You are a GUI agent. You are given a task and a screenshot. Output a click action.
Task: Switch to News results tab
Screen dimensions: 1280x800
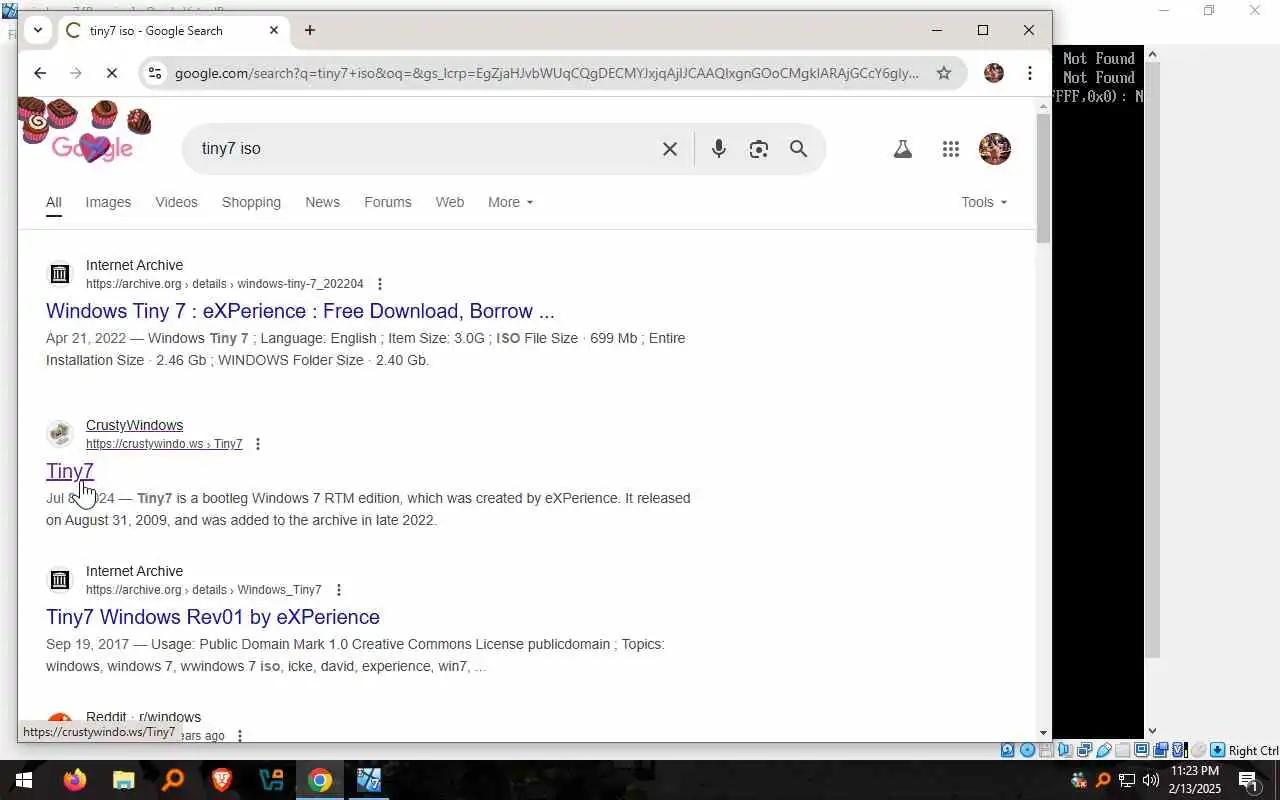322,202
